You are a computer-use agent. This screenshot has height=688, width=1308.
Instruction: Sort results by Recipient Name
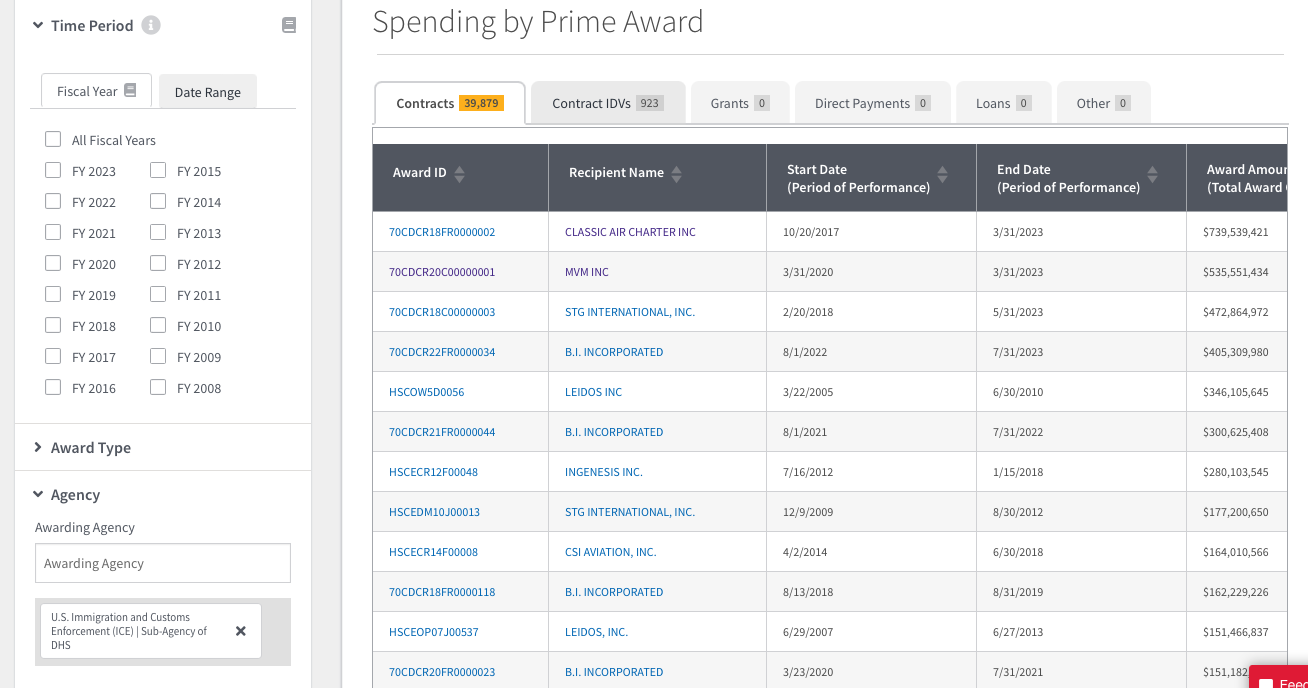tap(678, 172)
